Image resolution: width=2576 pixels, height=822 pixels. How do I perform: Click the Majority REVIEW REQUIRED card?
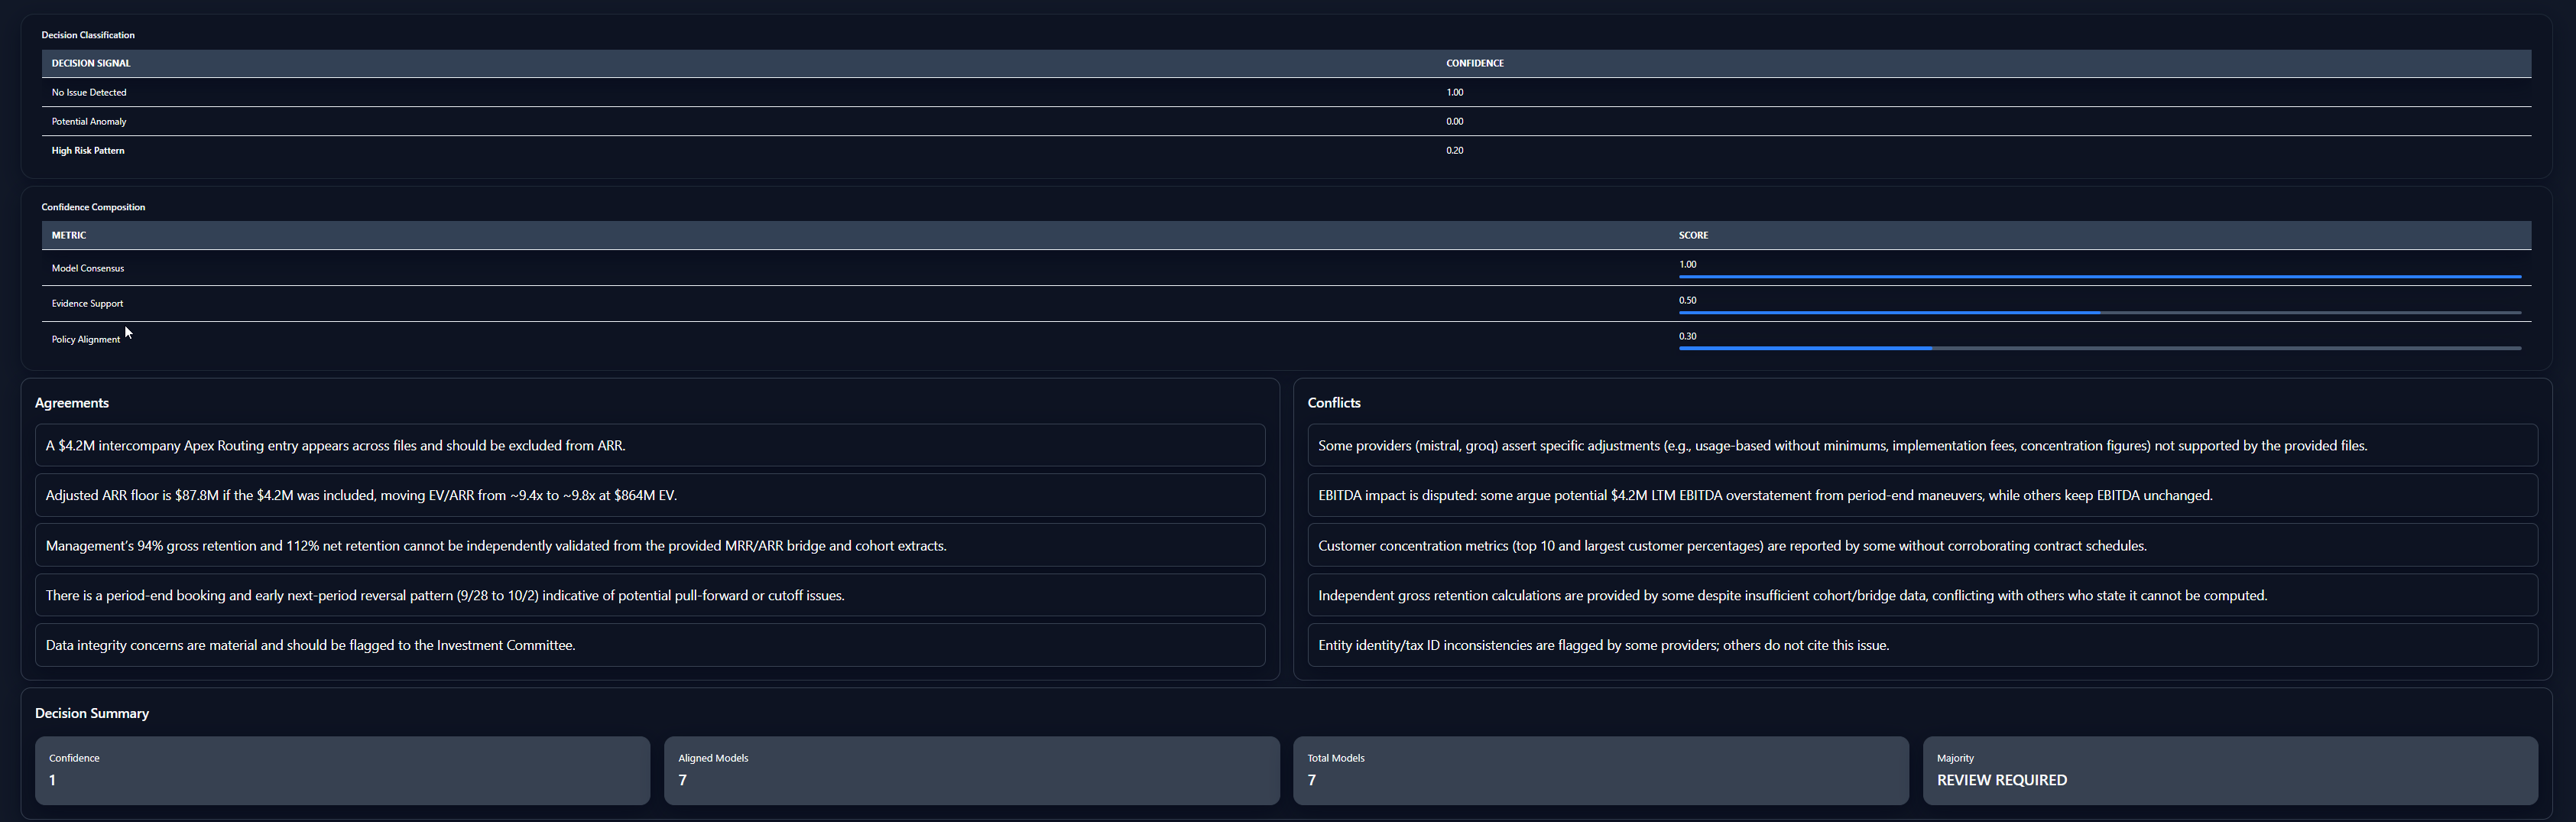click(x=2230, y=770)
